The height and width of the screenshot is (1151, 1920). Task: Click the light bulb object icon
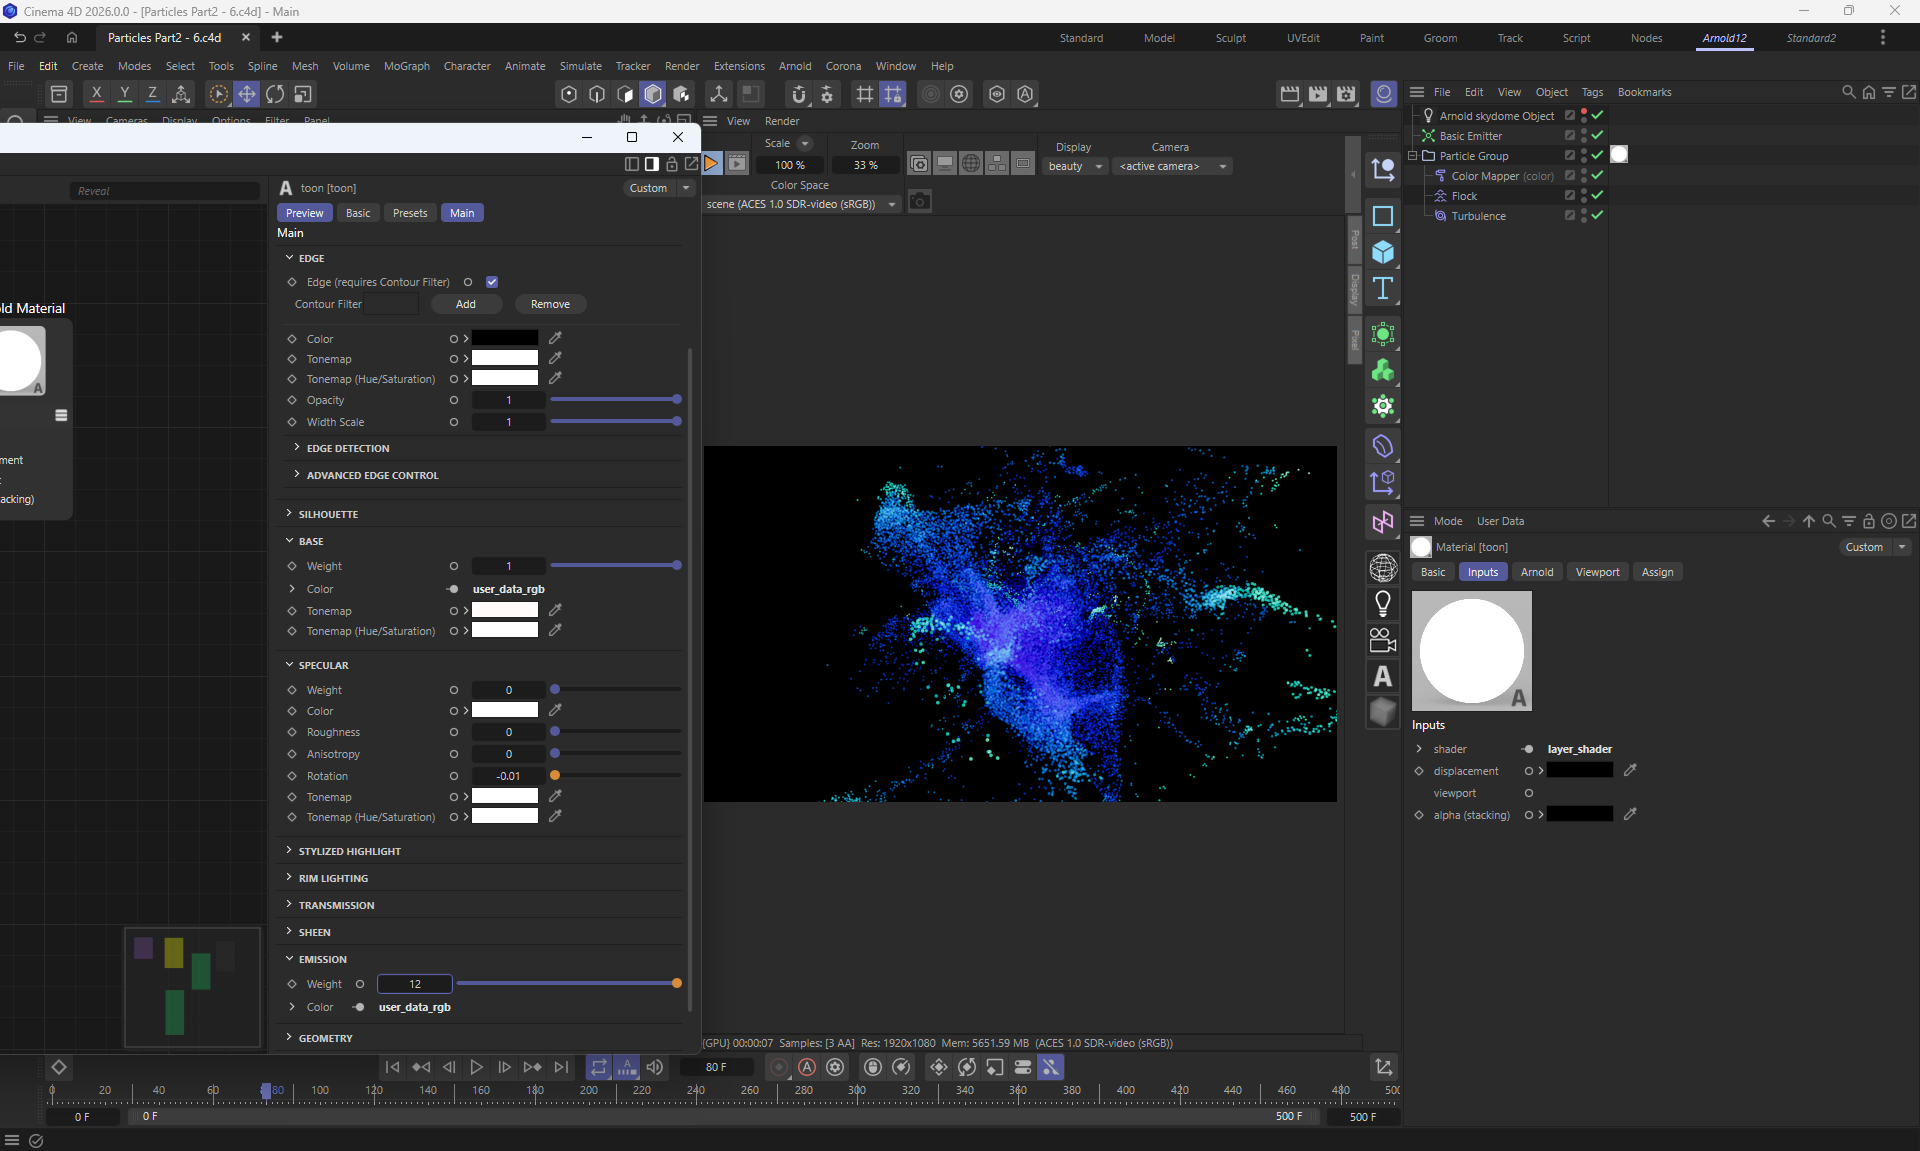click(1383, 604)
